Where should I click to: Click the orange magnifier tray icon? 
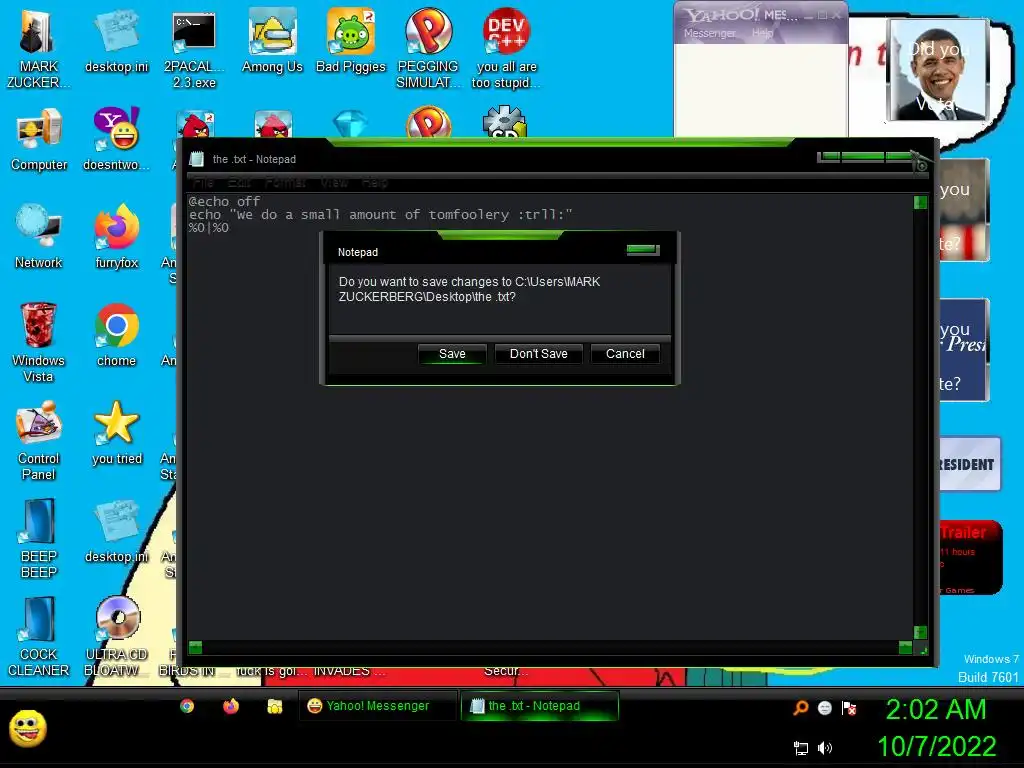801,708
